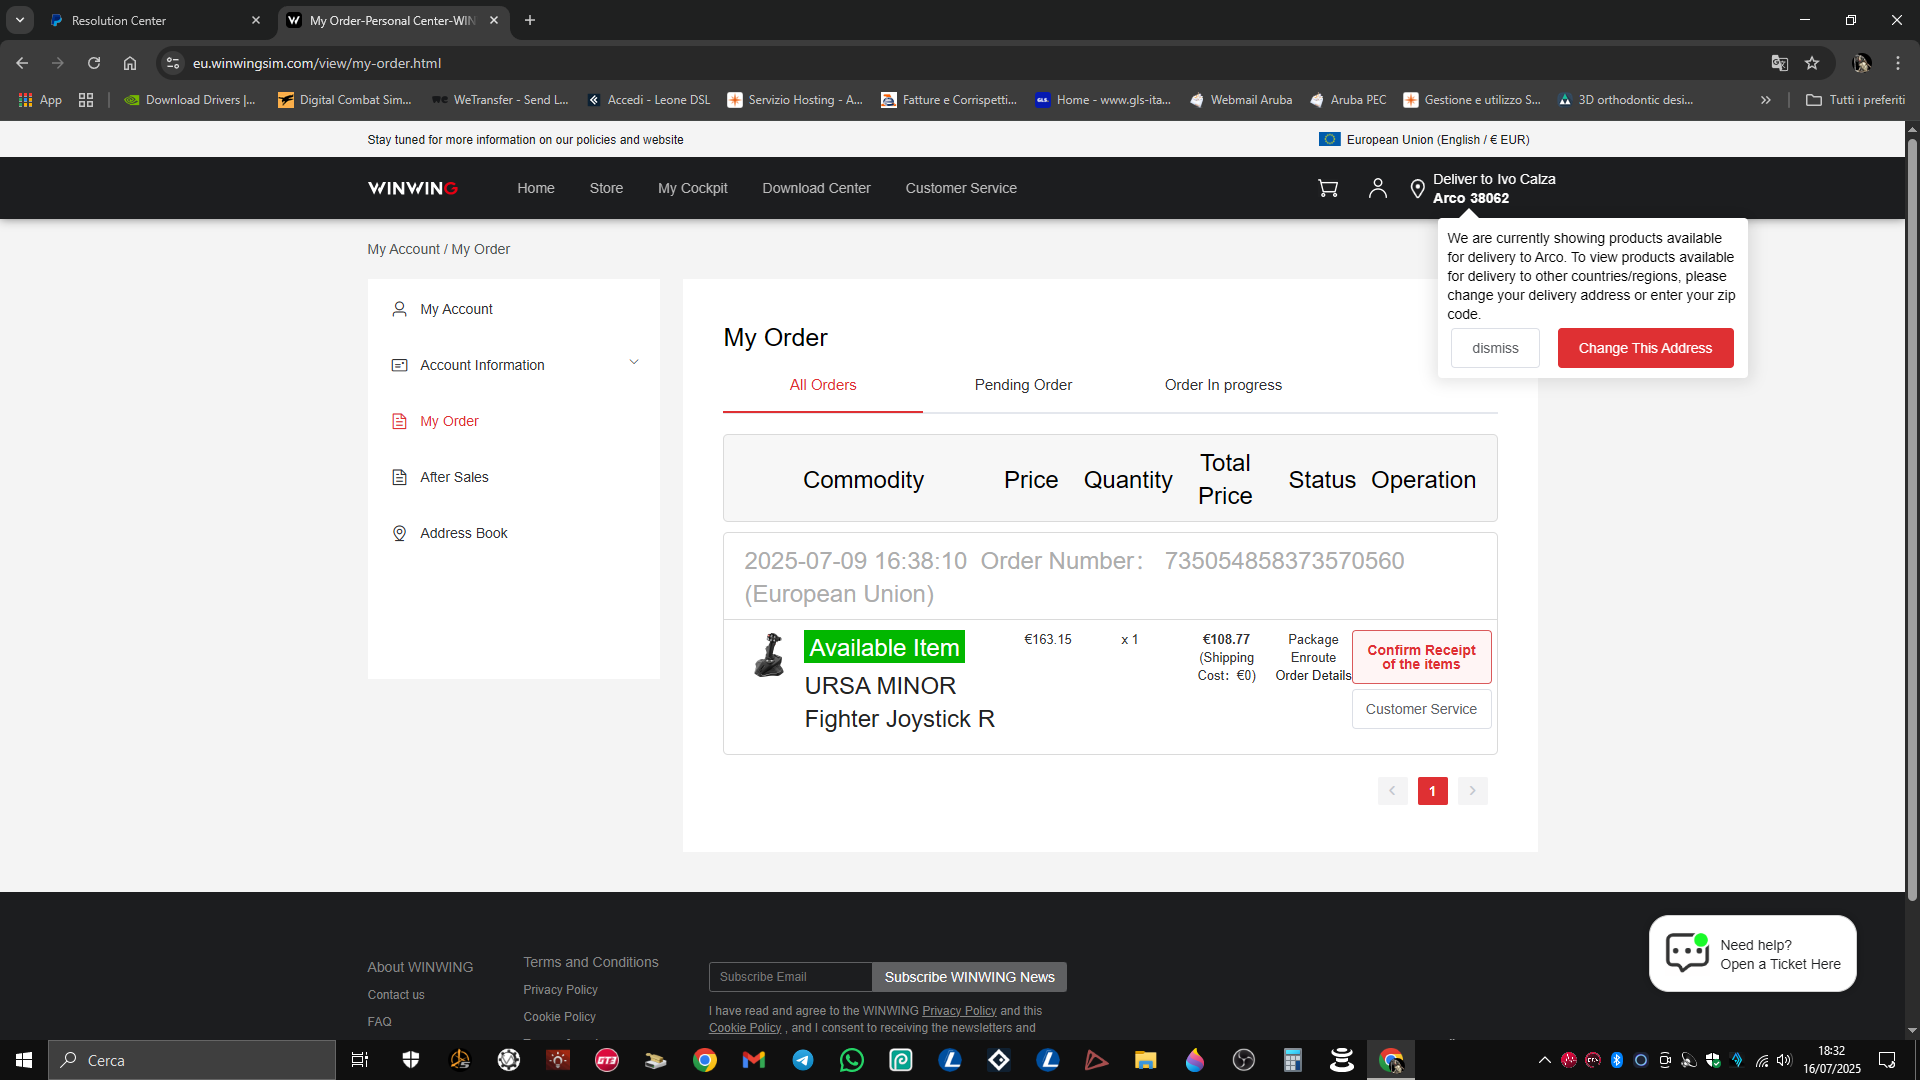
Task: Reload the page with refresh icon
Action: point(94,63)
